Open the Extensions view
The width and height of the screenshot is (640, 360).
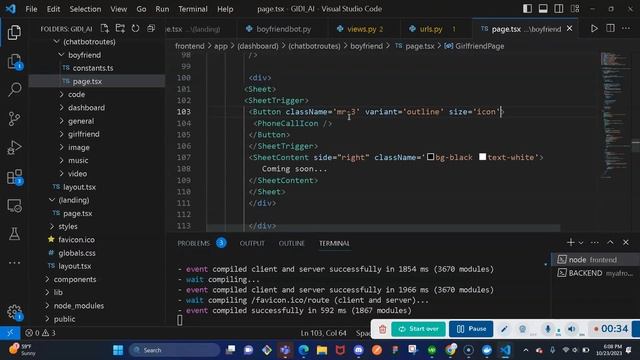[14, 177]
